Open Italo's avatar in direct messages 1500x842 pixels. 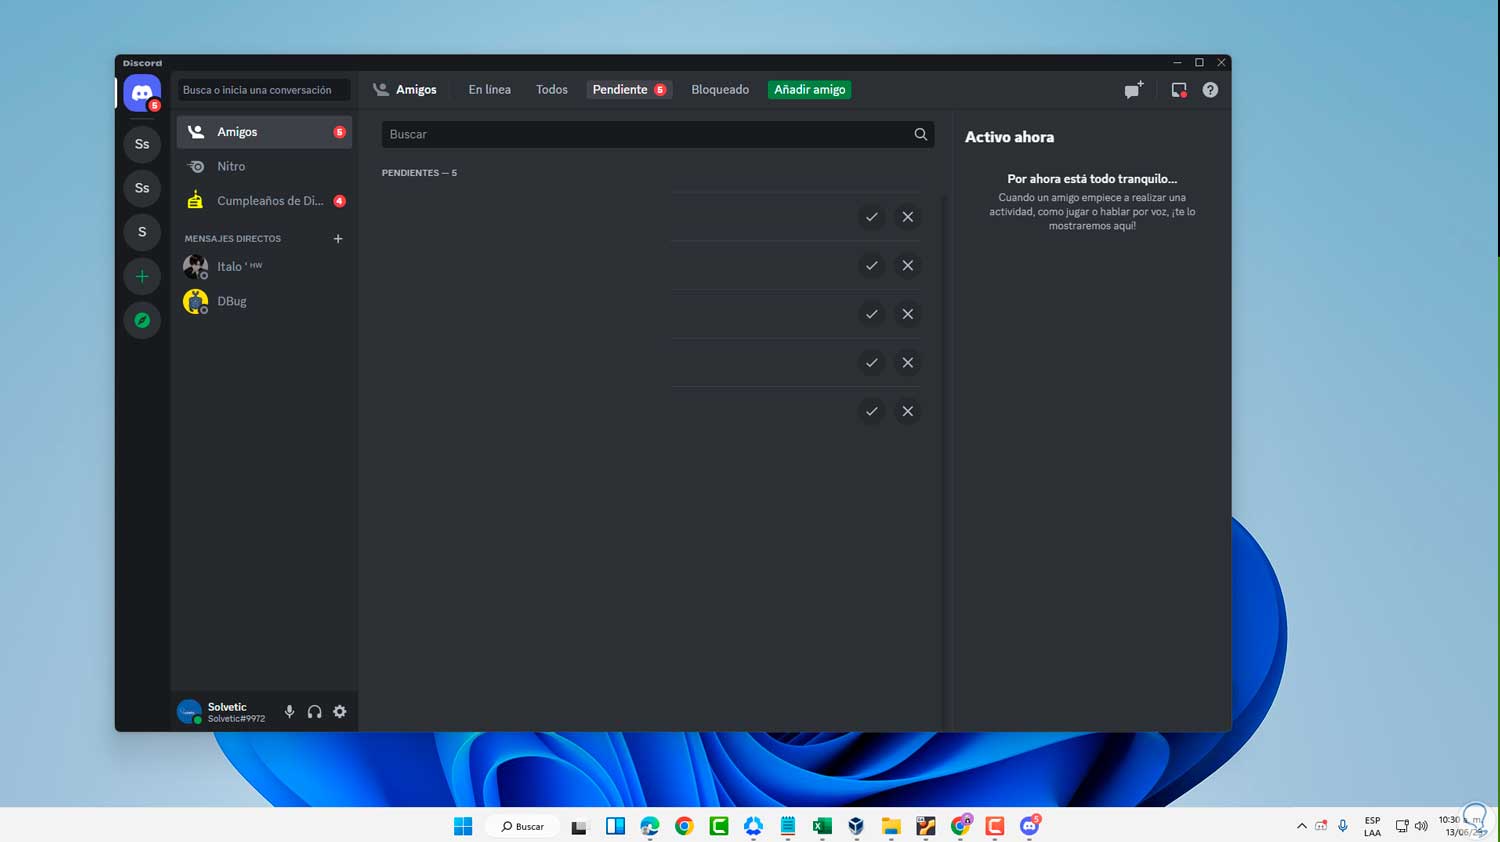pos(195,267)
